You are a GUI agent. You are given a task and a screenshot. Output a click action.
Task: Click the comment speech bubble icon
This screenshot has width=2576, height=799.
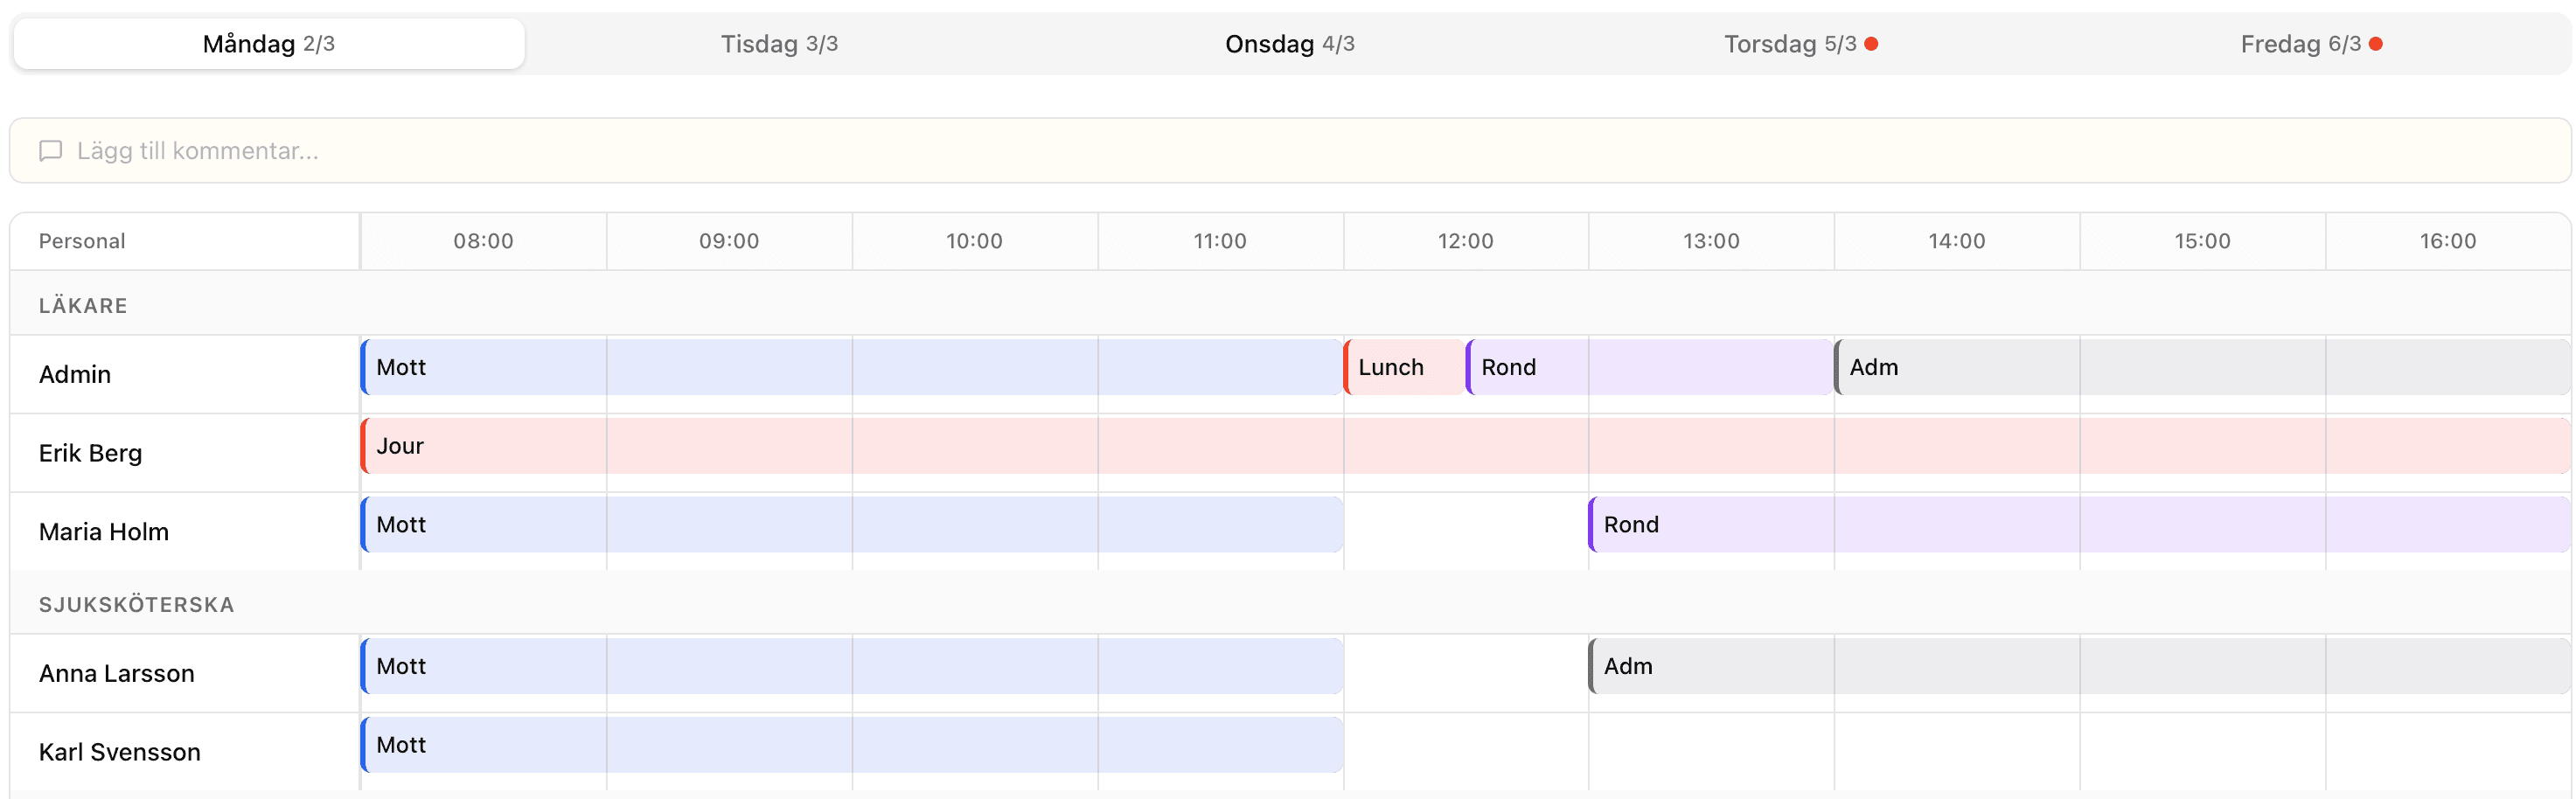pyautogui.click(x=51, y=150)
